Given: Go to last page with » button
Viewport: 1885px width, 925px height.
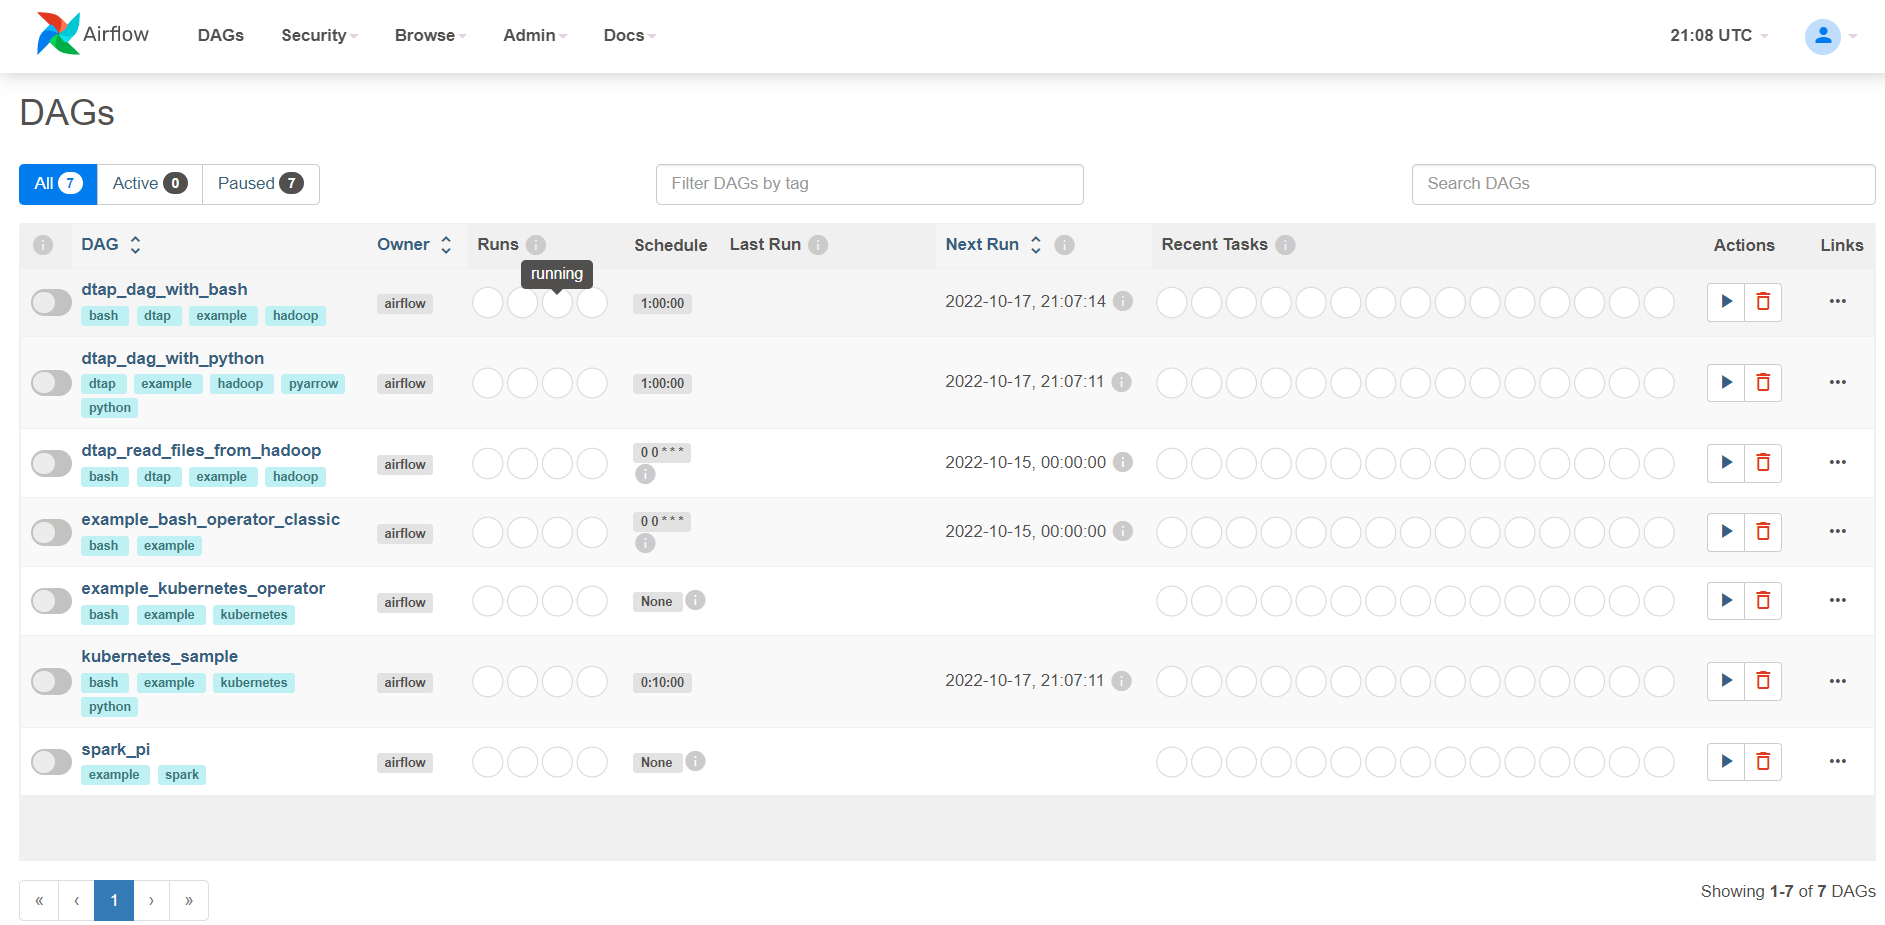Looking at the screenshot, I should click(x=189, y=900).
